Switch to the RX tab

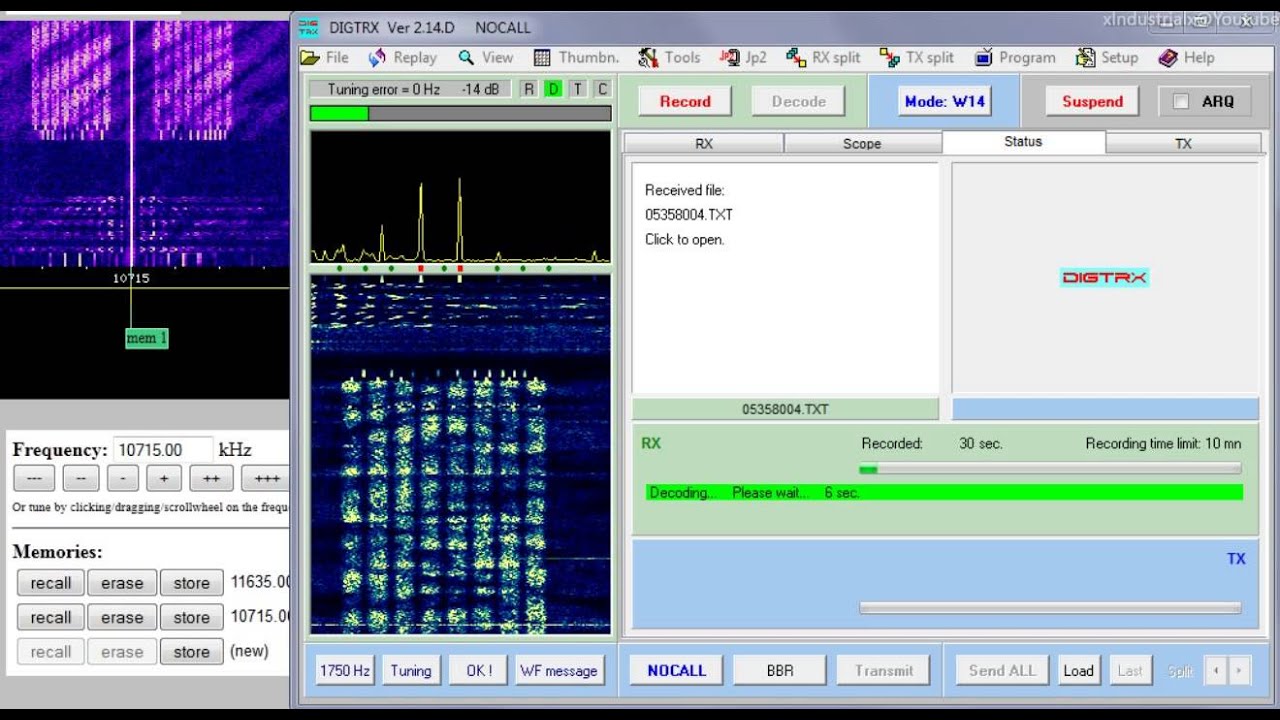point(704,144)
